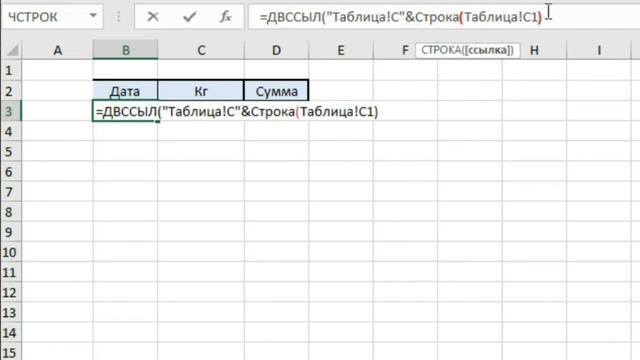Screen dimensions: 640x360
Task: Select column B header
Action: (x=125, y=50)
